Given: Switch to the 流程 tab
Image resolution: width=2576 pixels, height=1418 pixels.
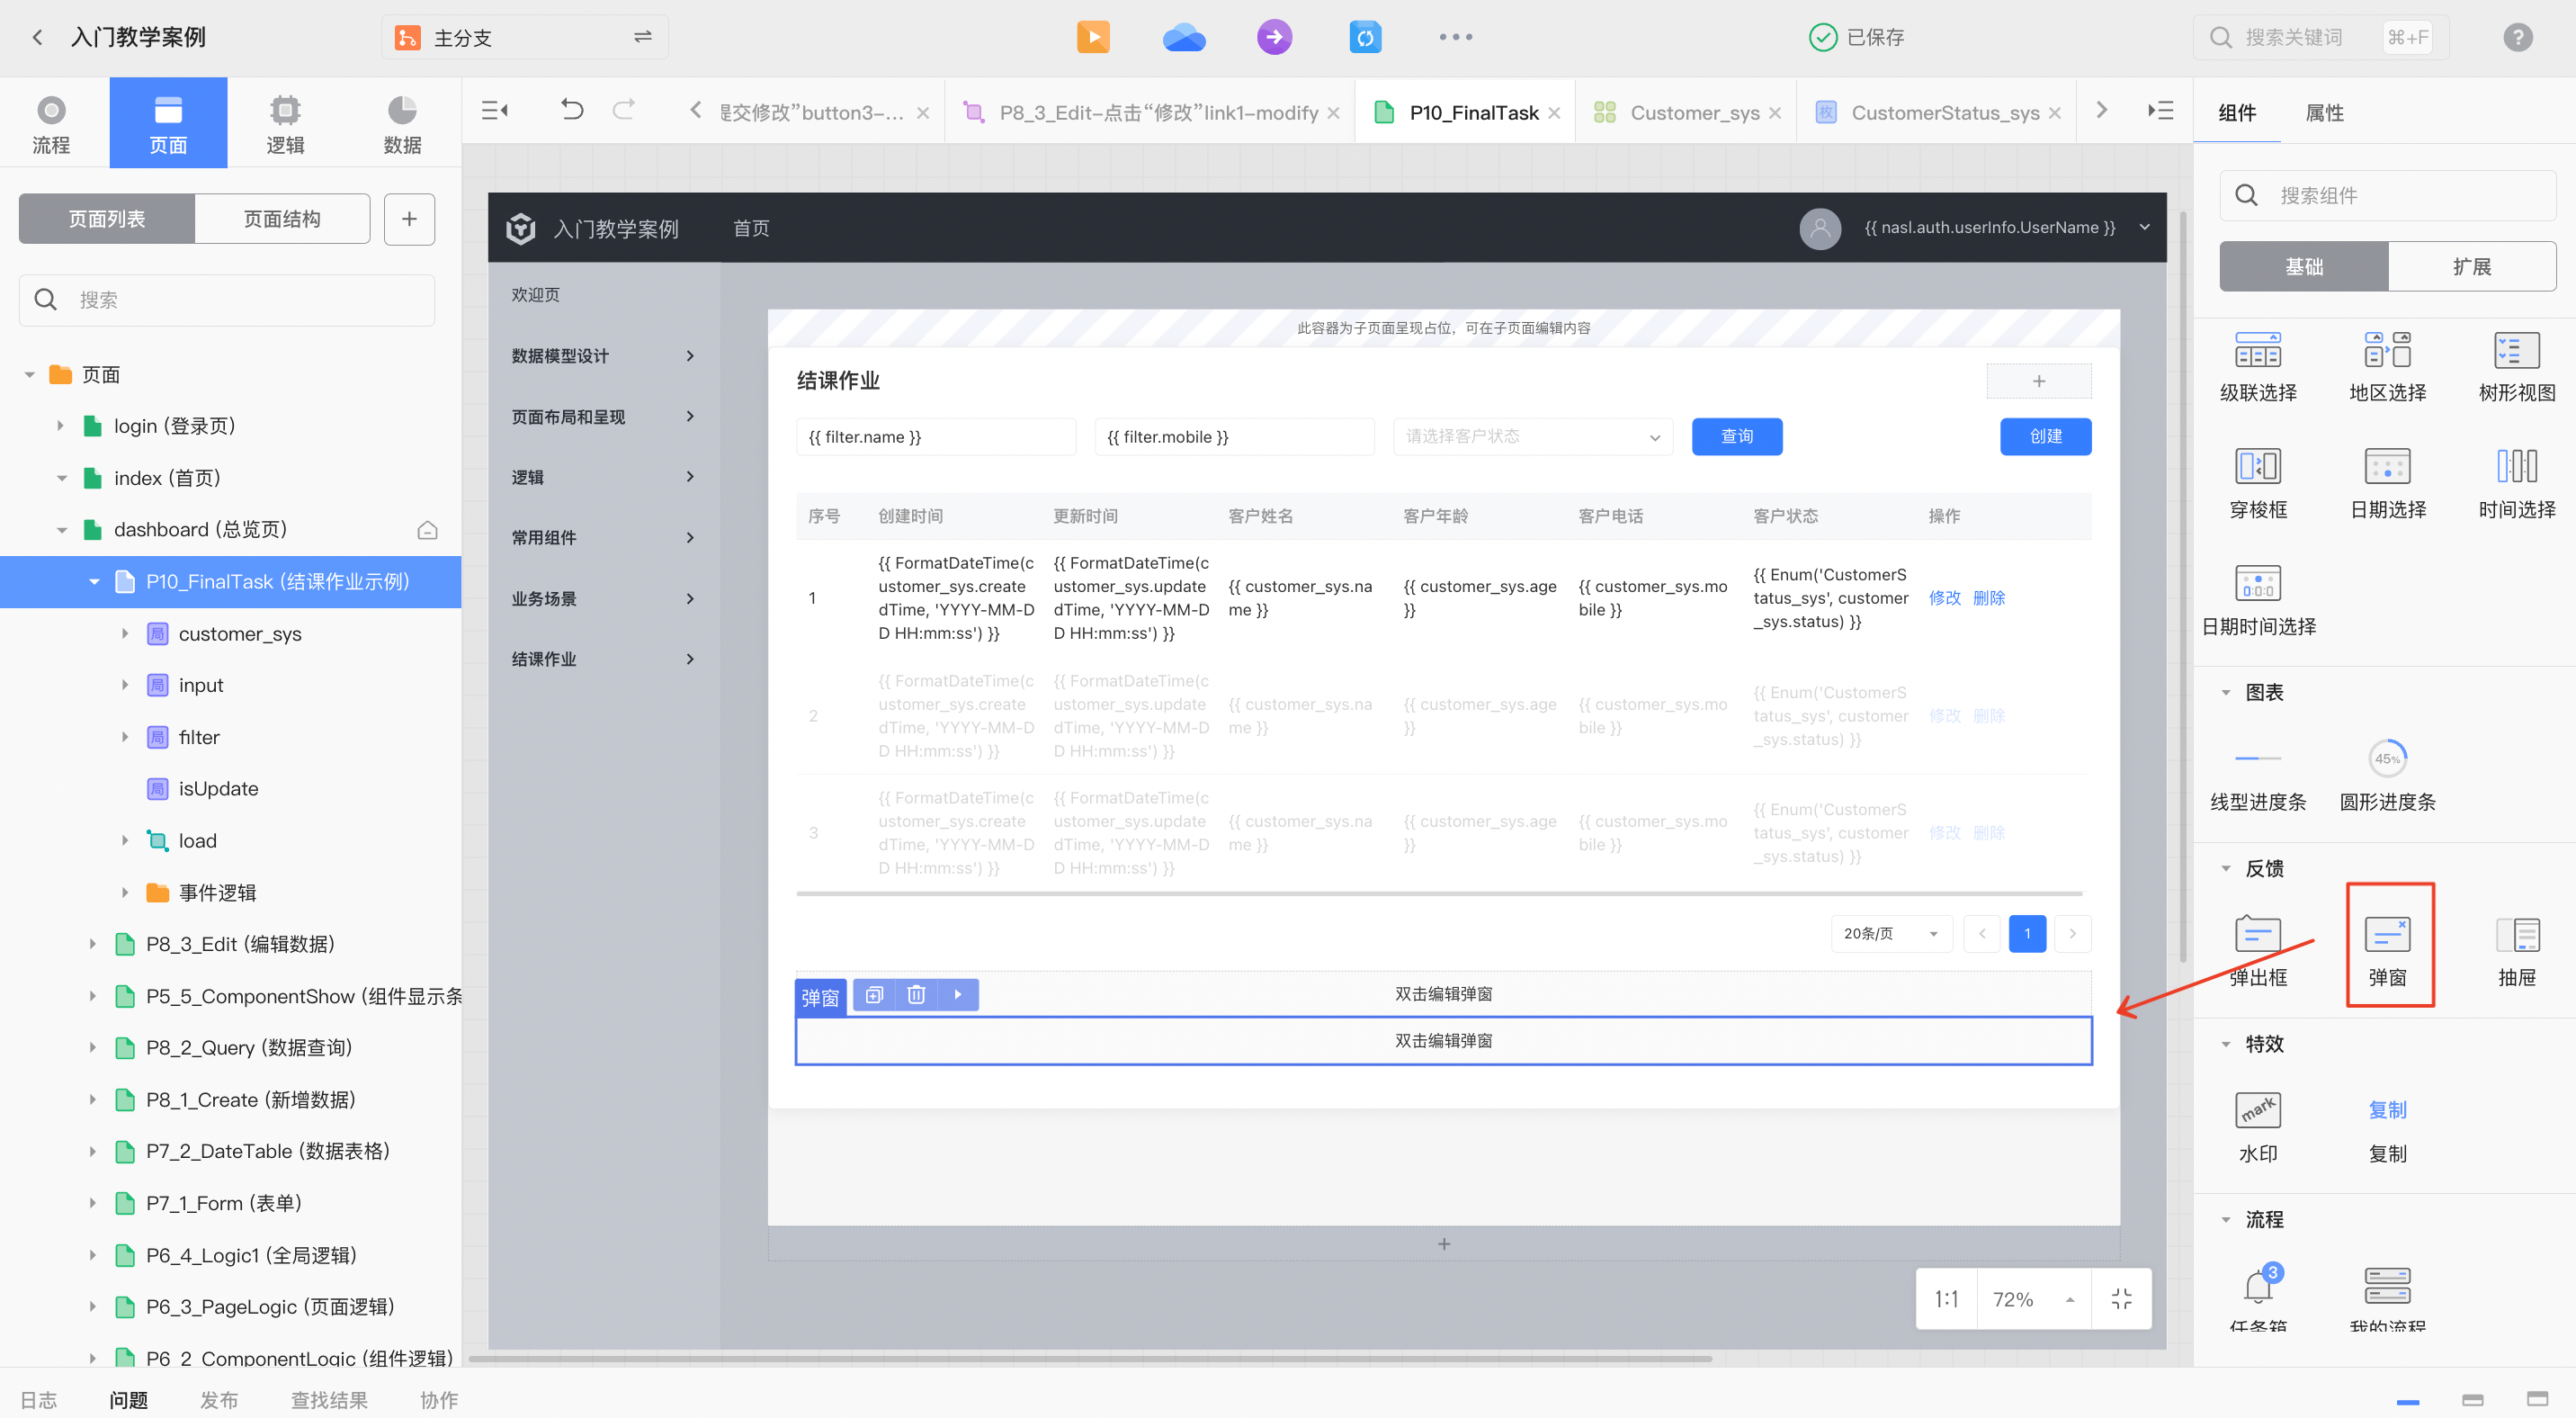Looking at the screenshot, I should click(51, 123).
